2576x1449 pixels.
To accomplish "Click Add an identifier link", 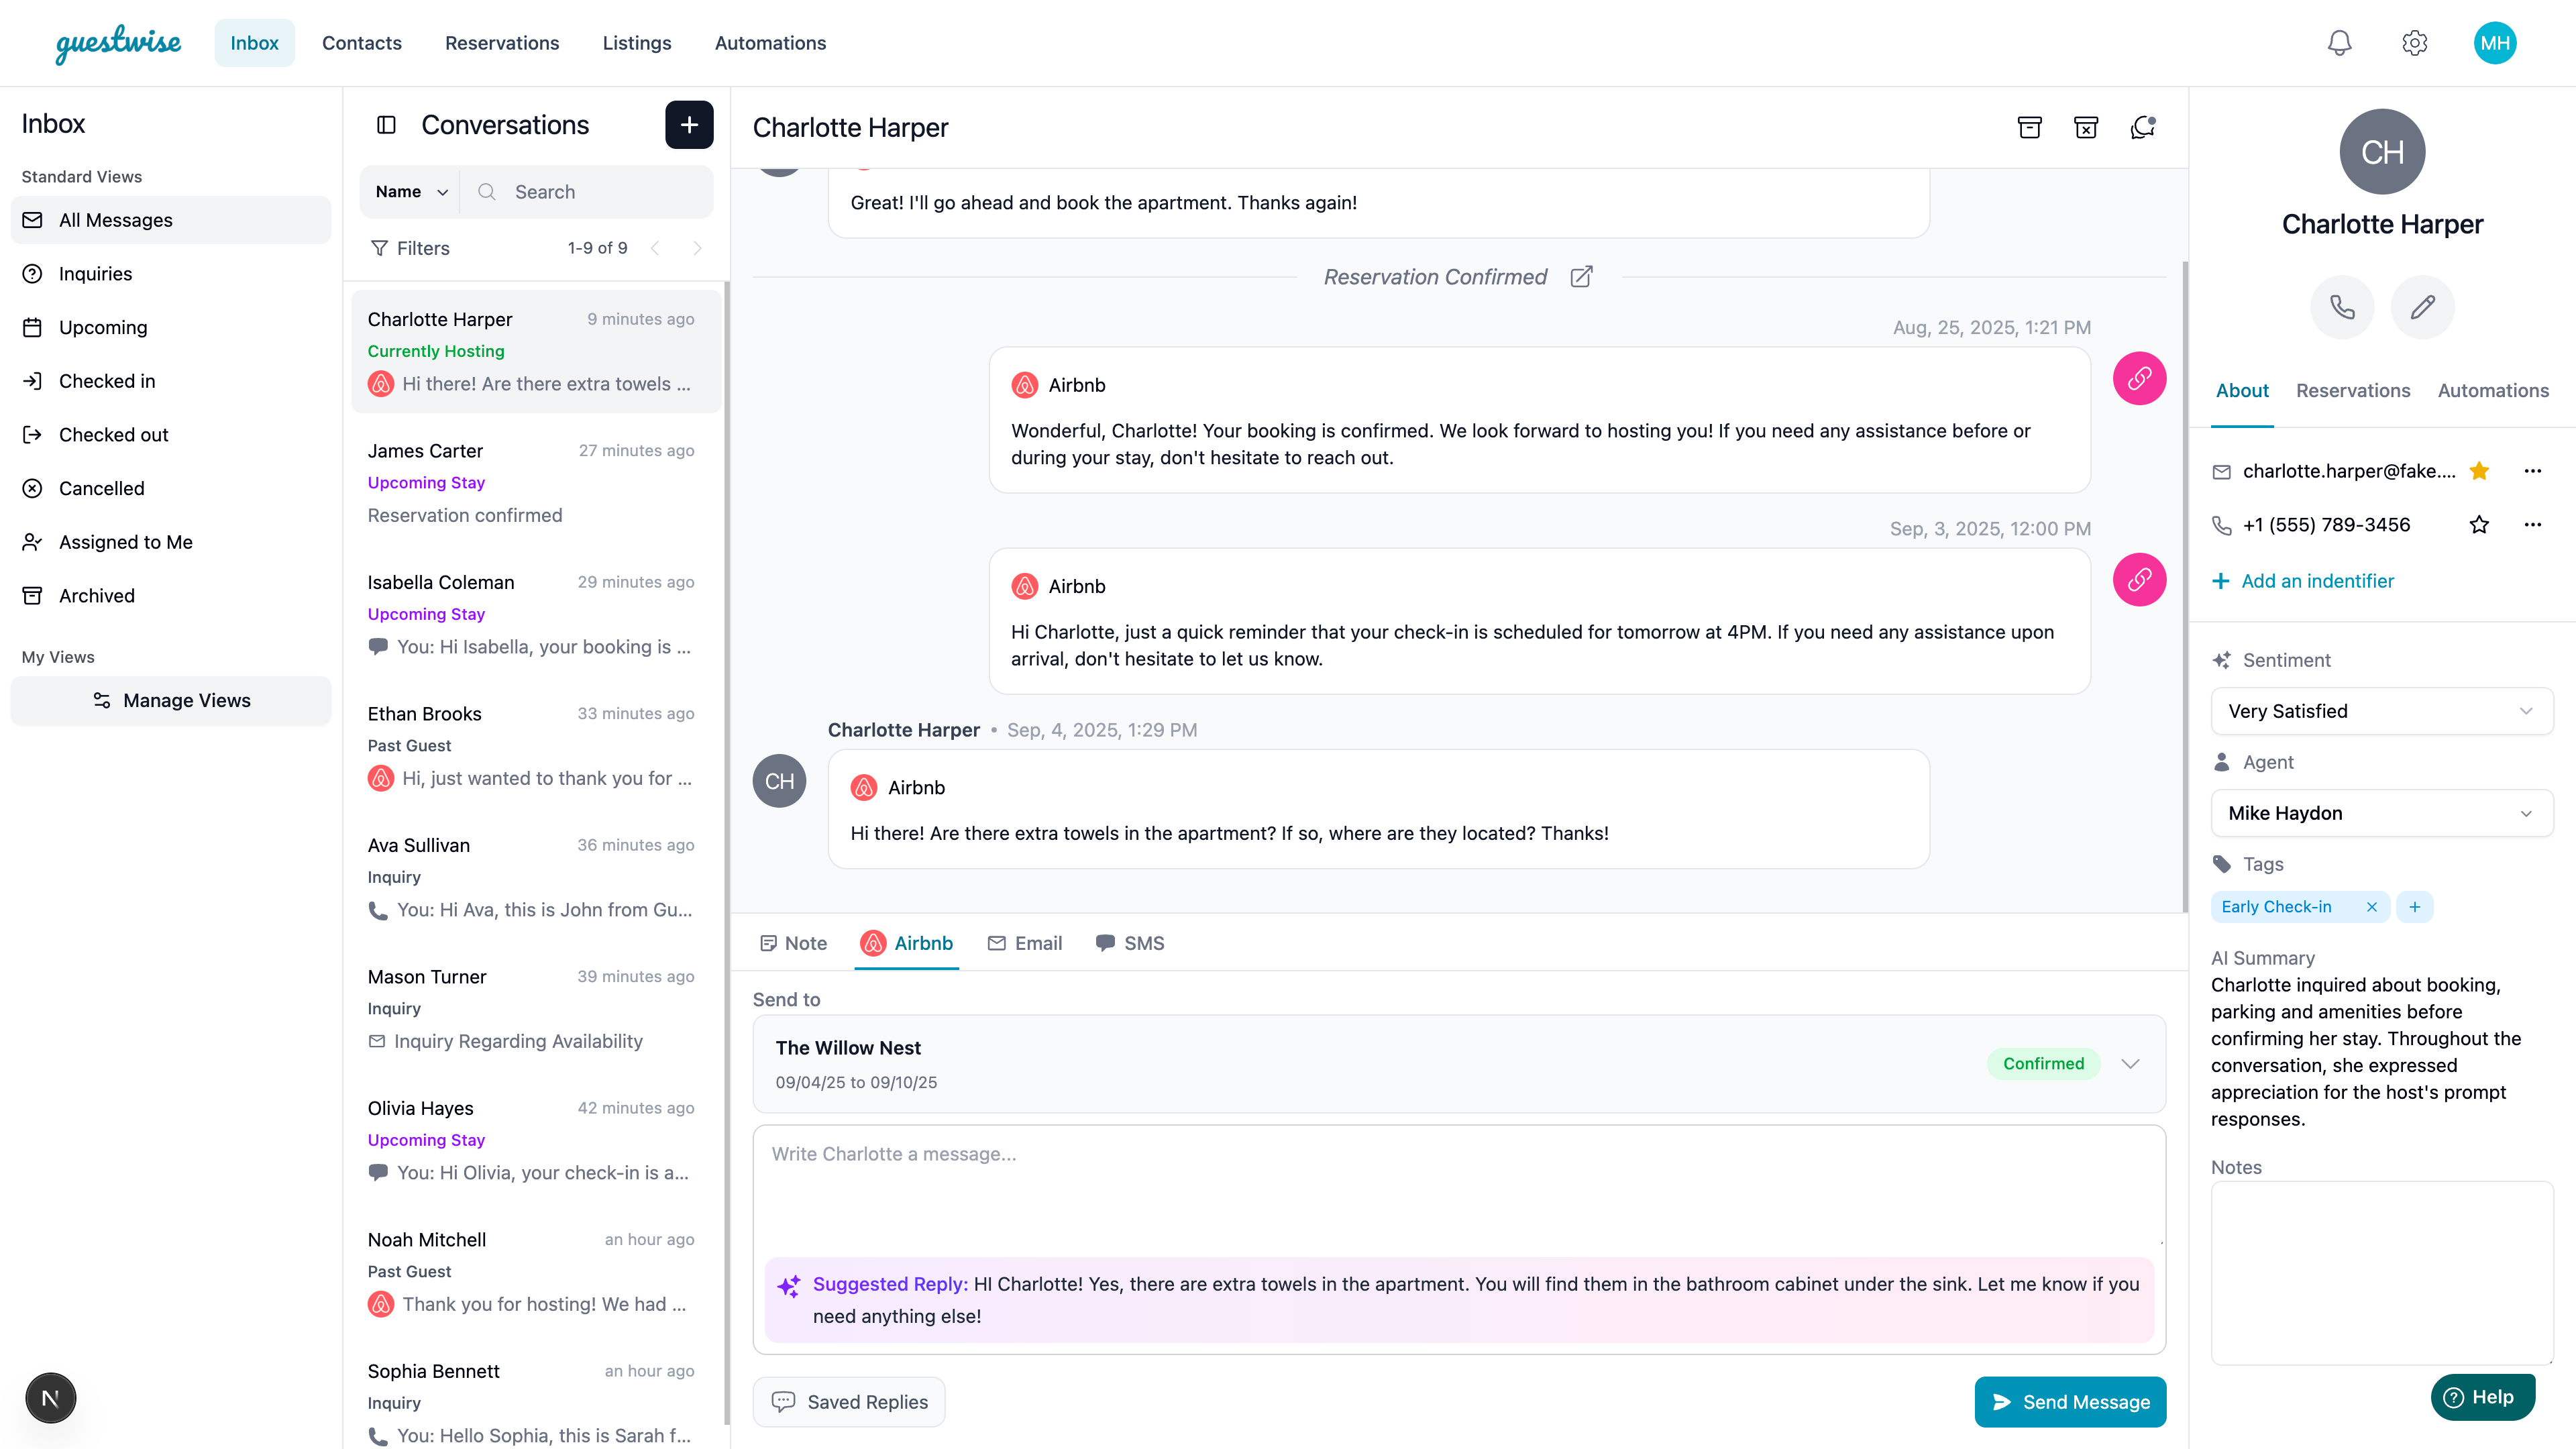I will [2317, 581].
